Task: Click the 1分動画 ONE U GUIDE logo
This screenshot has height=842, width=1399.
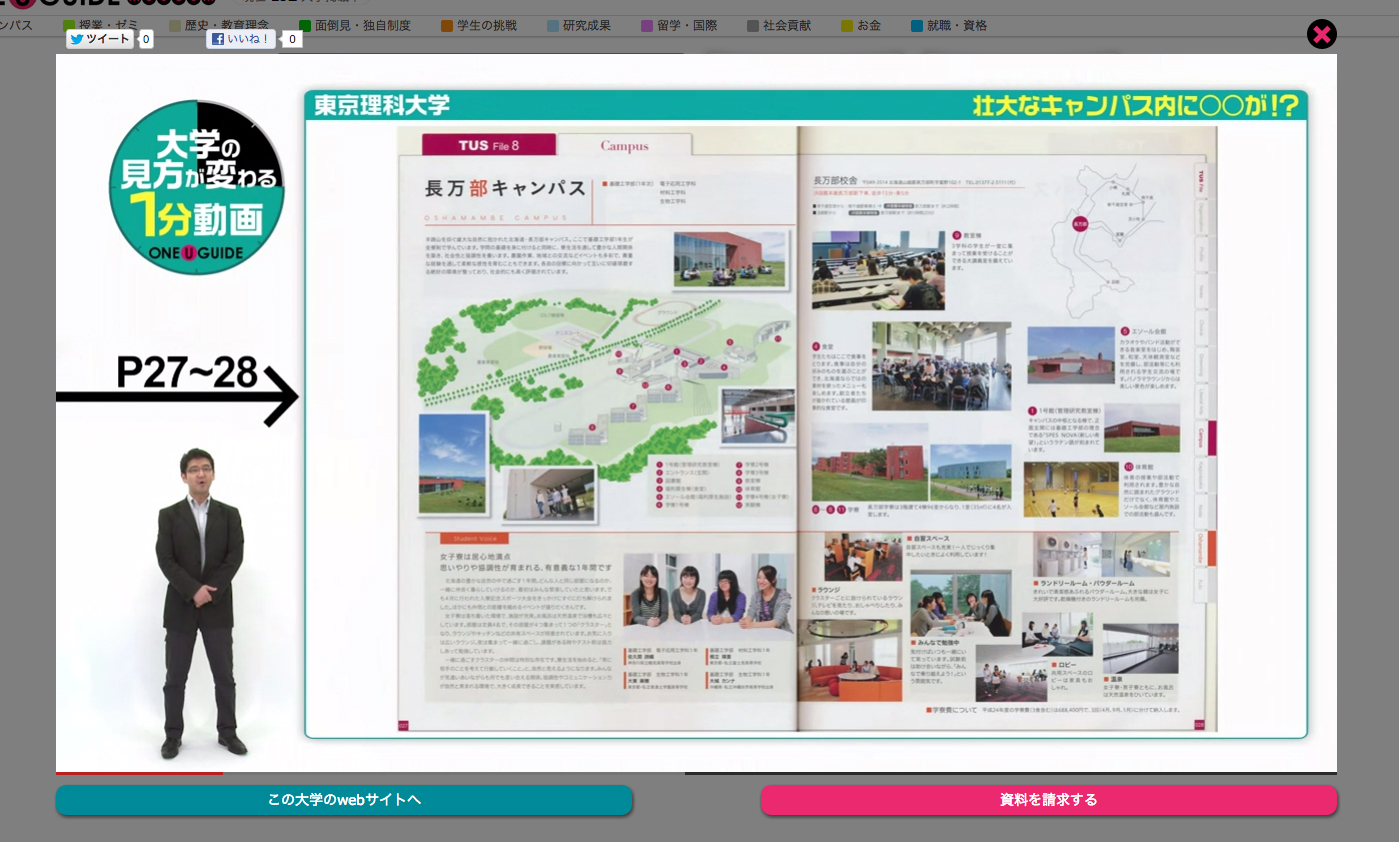Action: pyautogui.click(x=196, y=187)
